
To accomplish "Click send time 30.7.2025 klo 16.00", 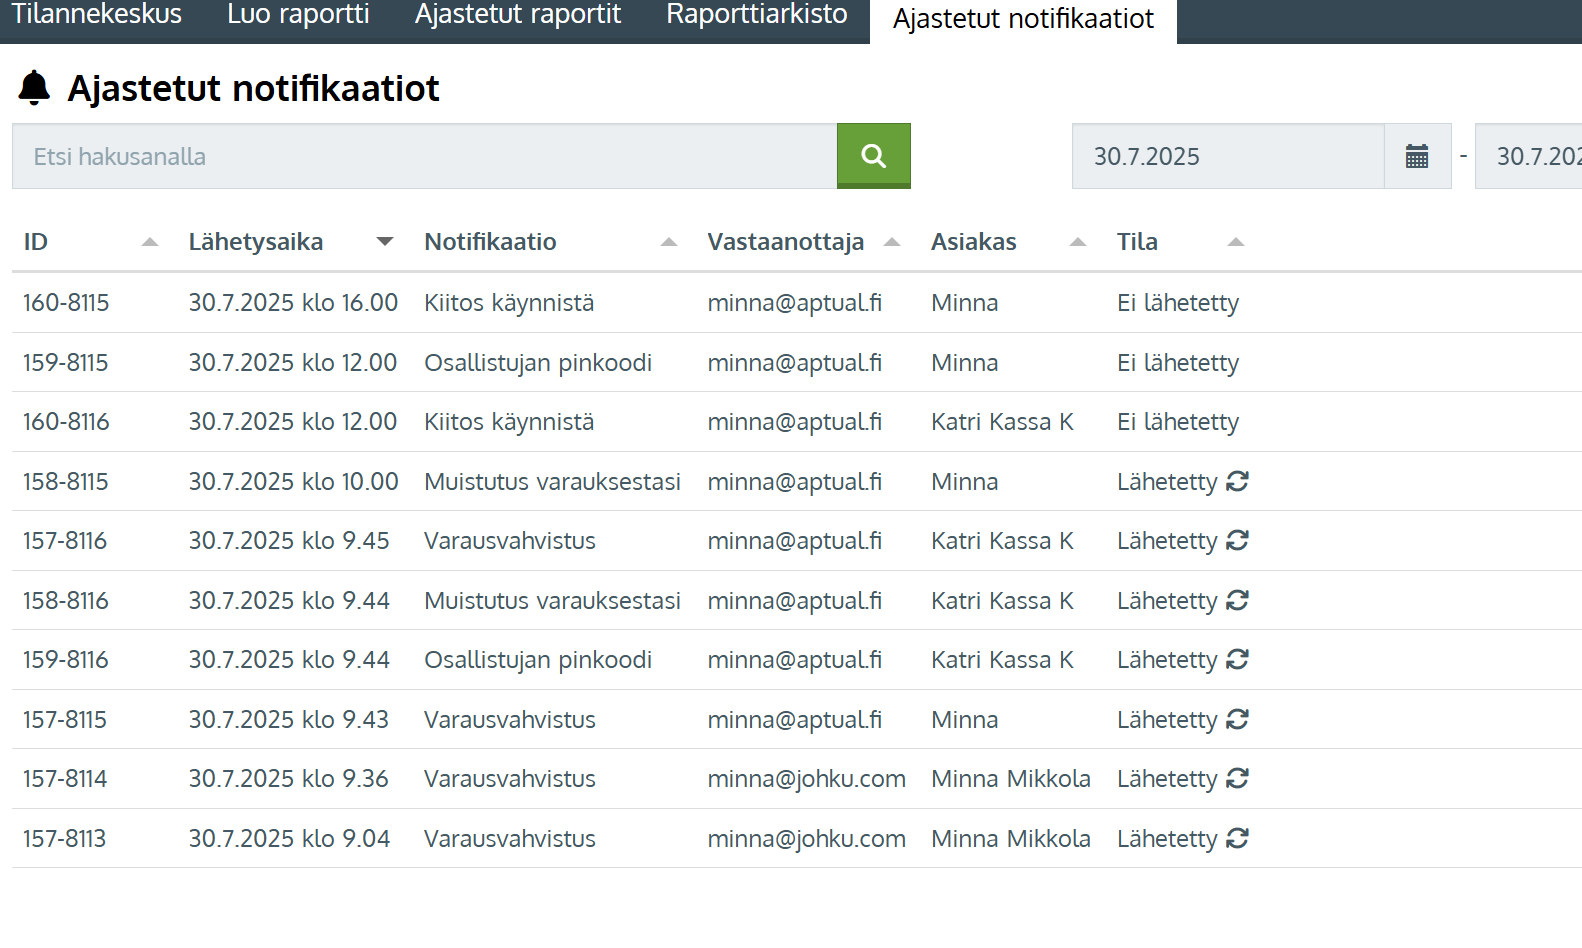I will [293, 303].
